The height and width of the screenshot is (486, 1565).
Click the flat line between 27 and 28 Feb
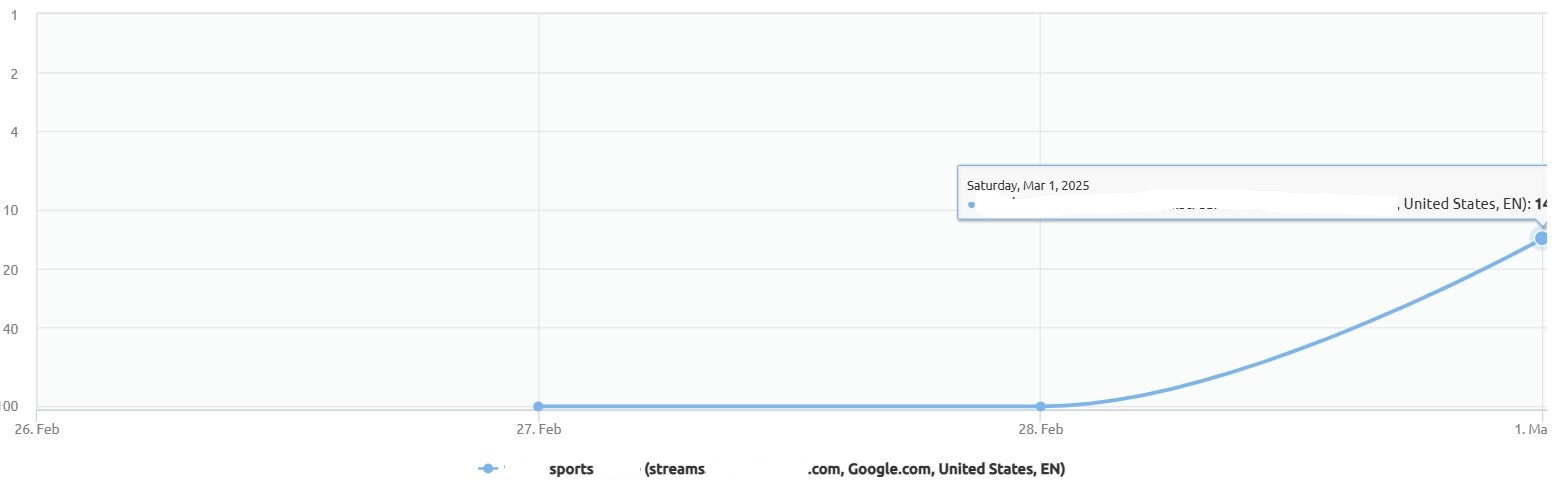coord(789,406)
